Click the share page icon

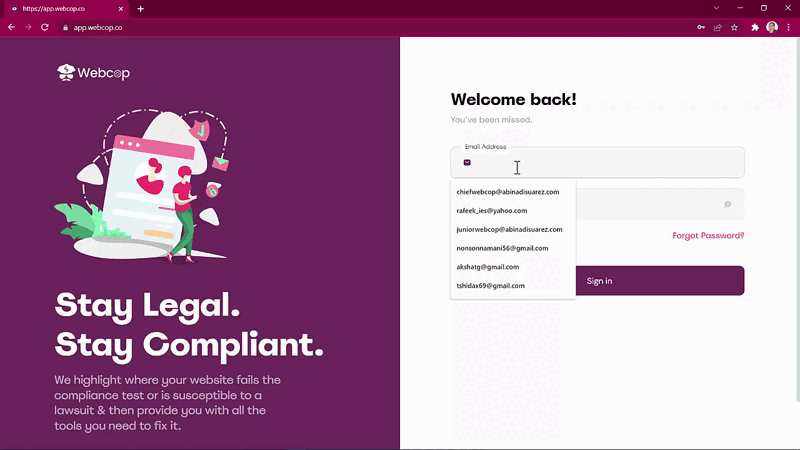(x=718, y=28)
